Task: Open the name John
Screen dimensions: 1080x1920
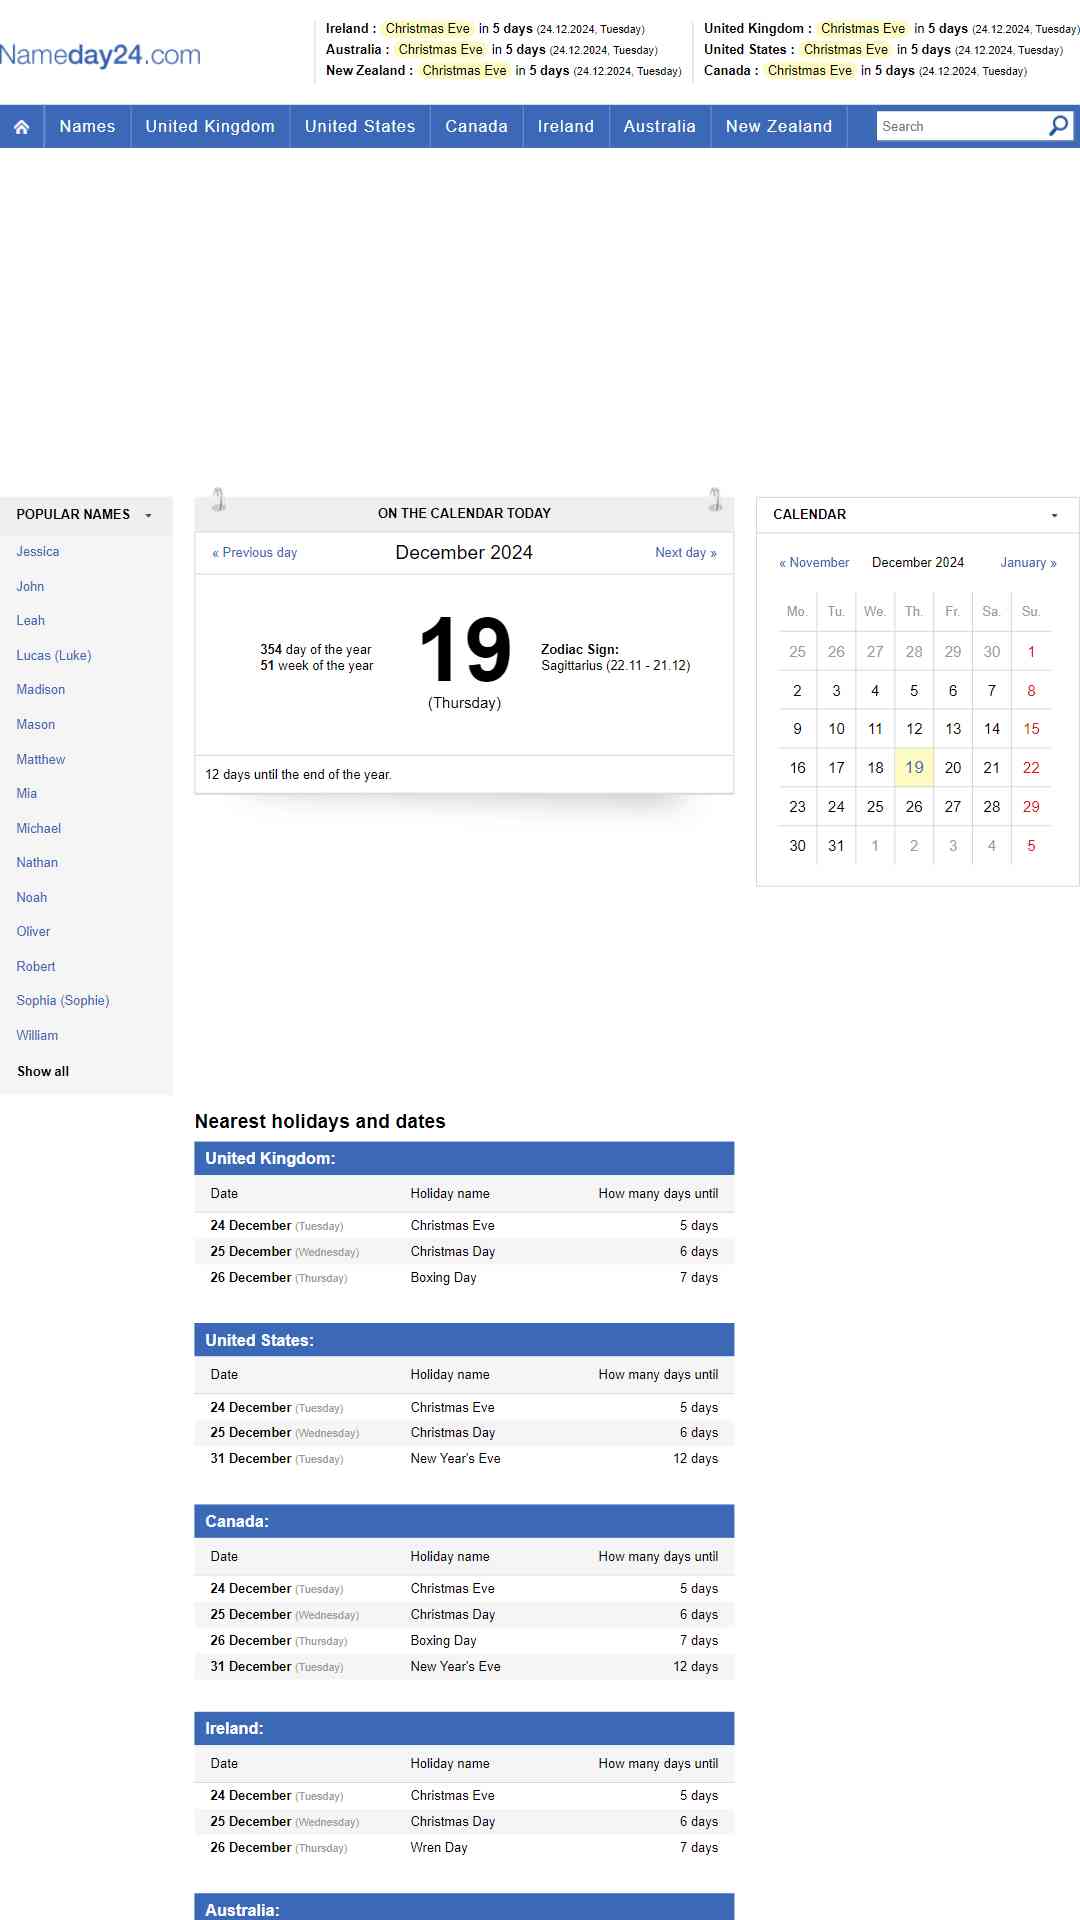Action: pyautogui.click(x=30, y=587)
